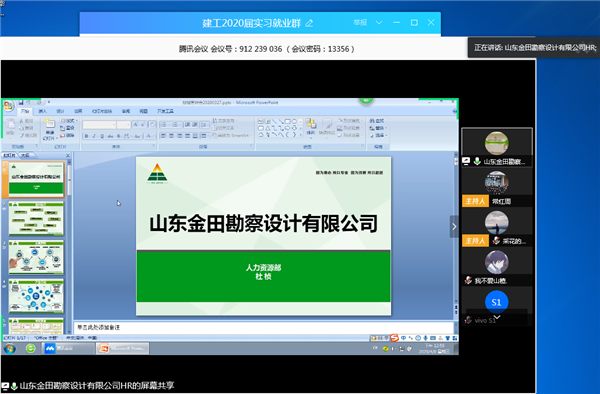Switch to the 插入 ribbon tab
This screenshot has height=394, width=600.
click(42, 111)
